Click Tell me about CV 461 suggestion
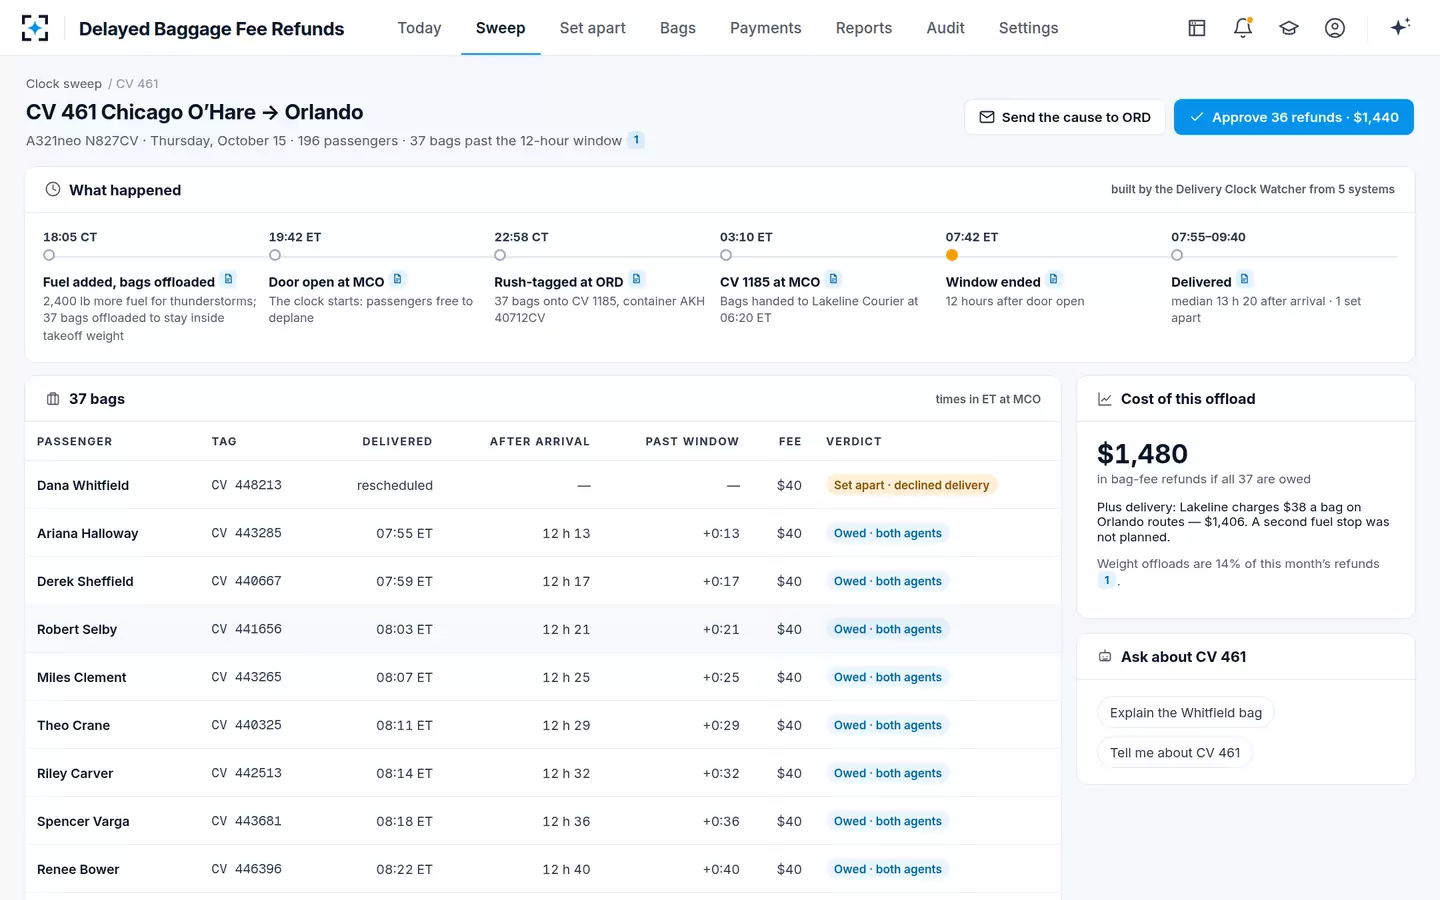1440x900 pixels. 1174,753
